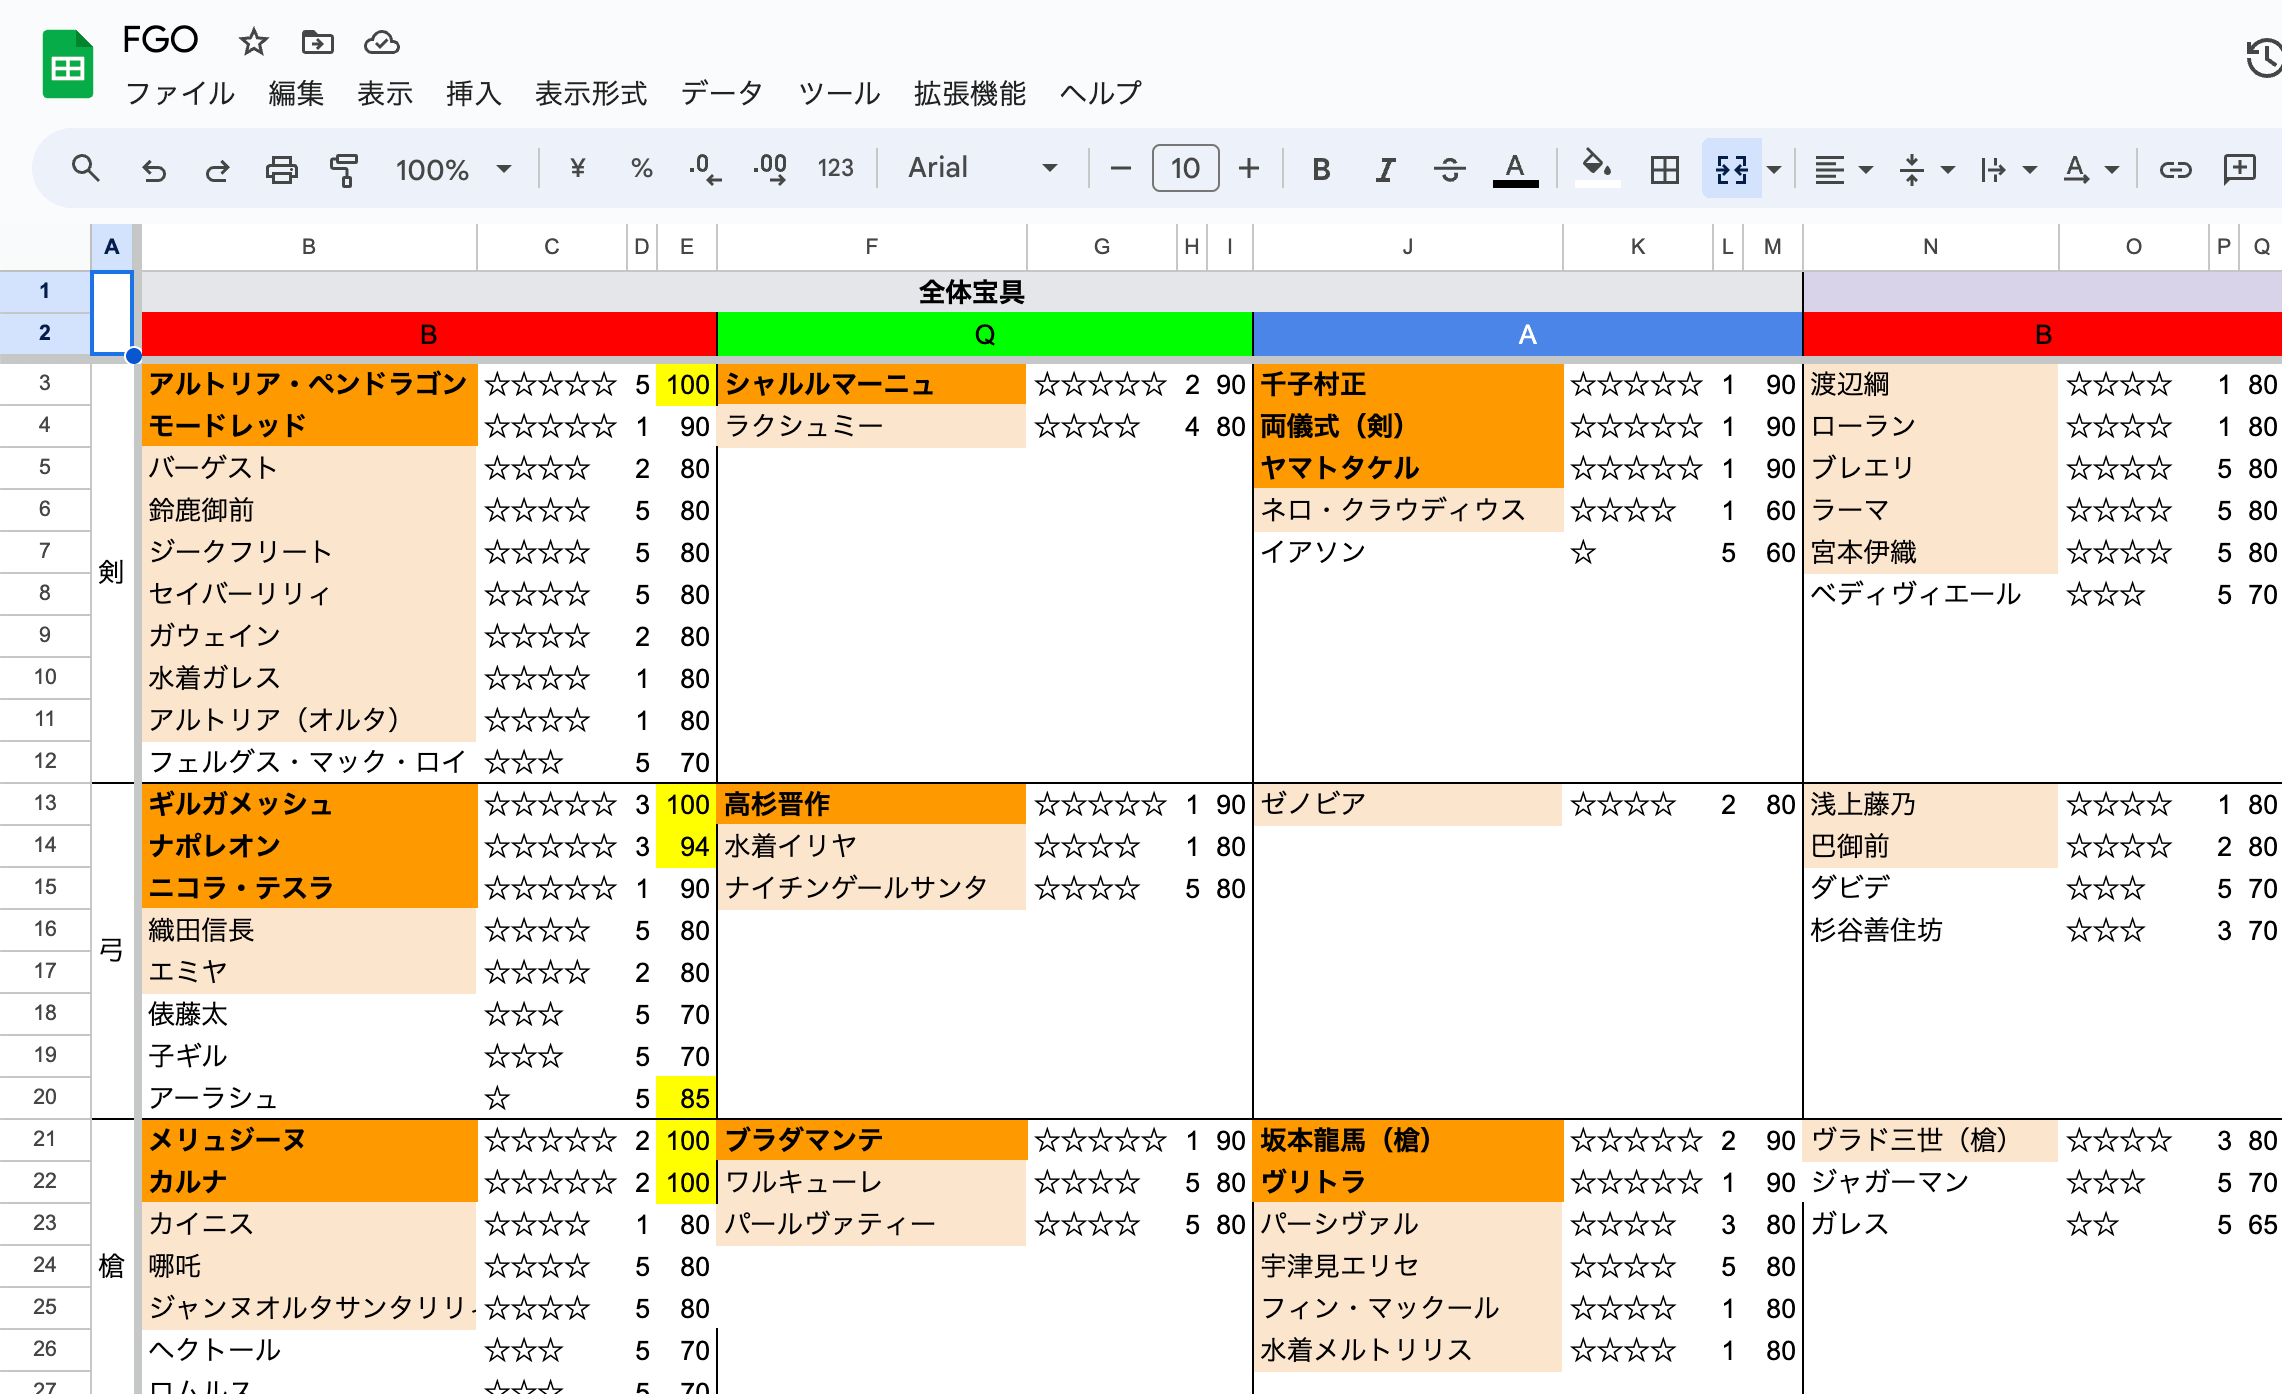The image size is (2282, 1394).
Task: Expand merge cells type dropdown arrow
Action: point(1774,169)
